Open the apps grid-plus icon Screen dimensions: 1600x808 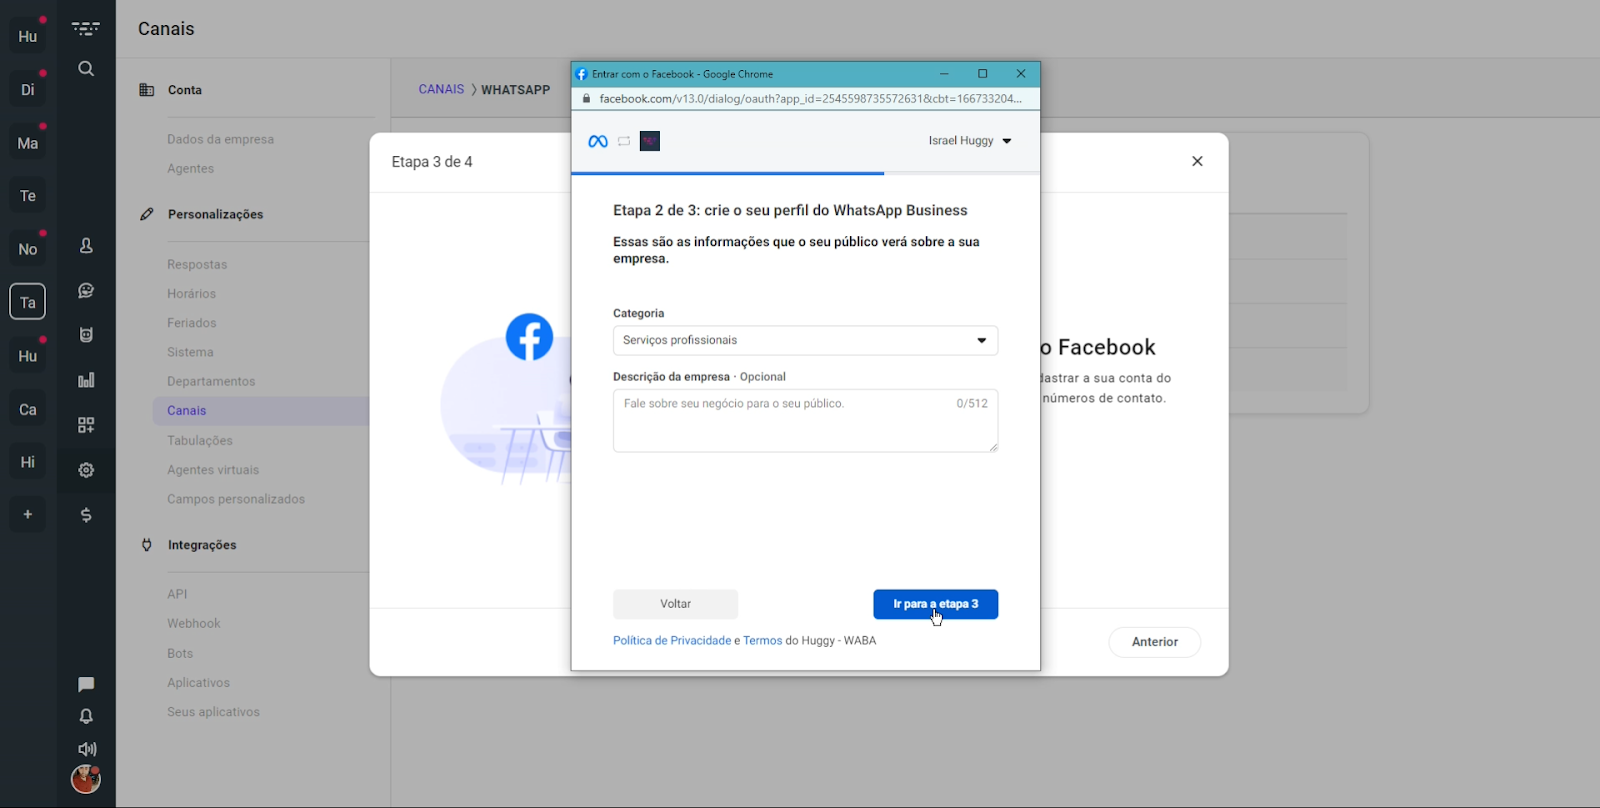click(86, 425)
